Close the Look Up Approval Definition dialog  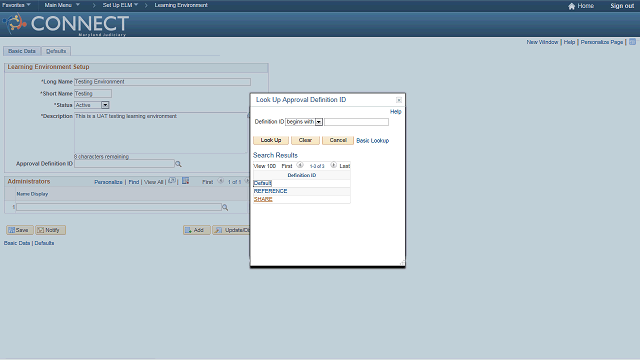[399, 100]
